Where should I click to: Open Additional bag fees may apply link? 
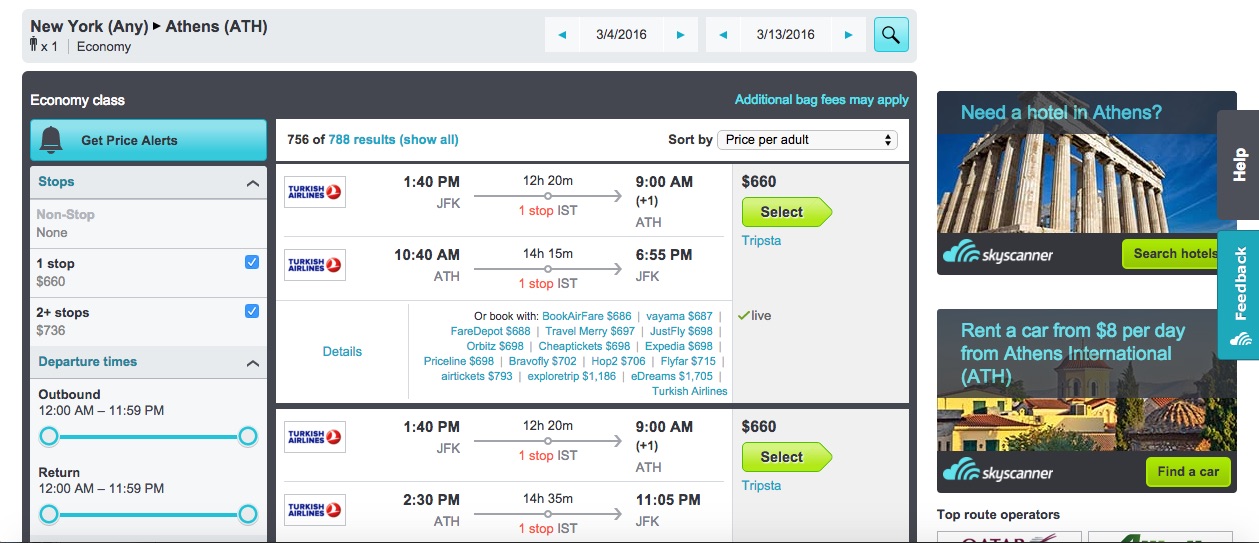[821, 100]
